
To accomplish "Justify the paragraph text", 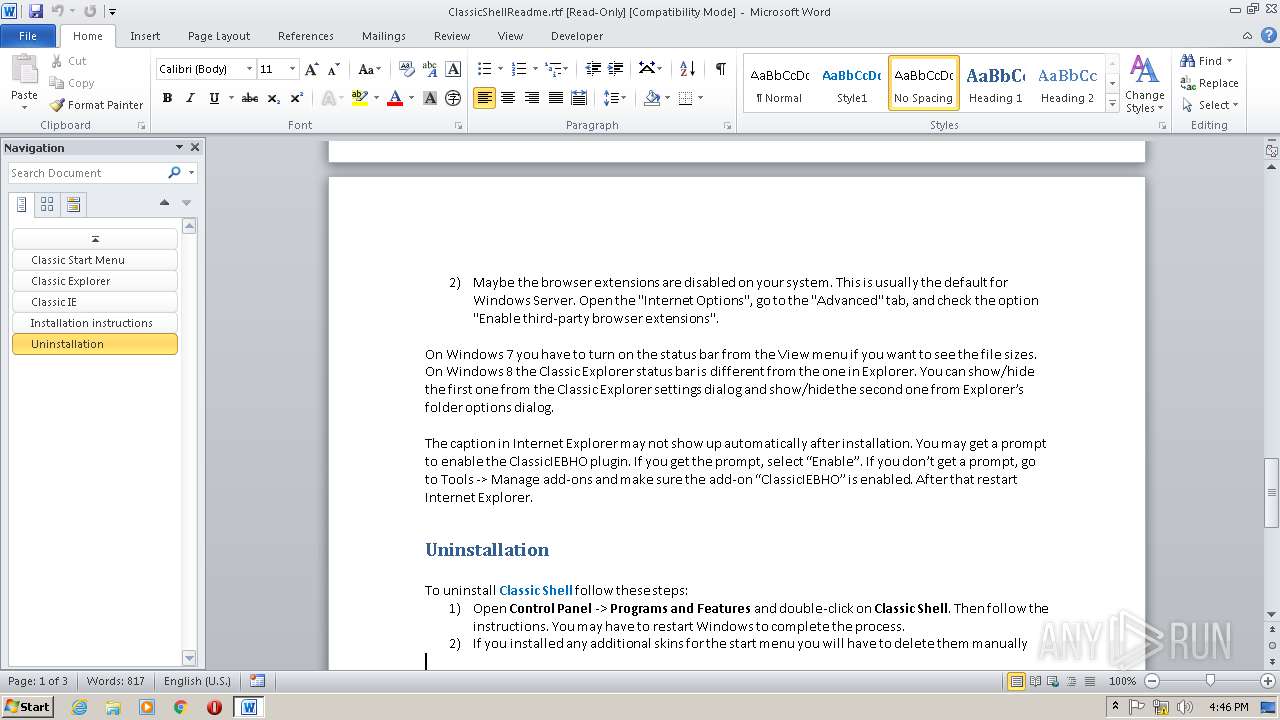I will click(555, 98).
